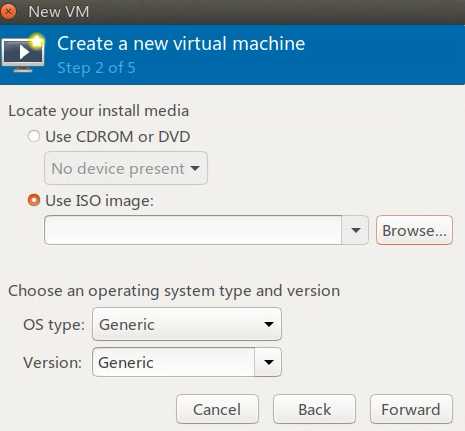The image size is (465, 431).
Task: Expand the Version combo box arrow
Action: click(x=268, y=362)
